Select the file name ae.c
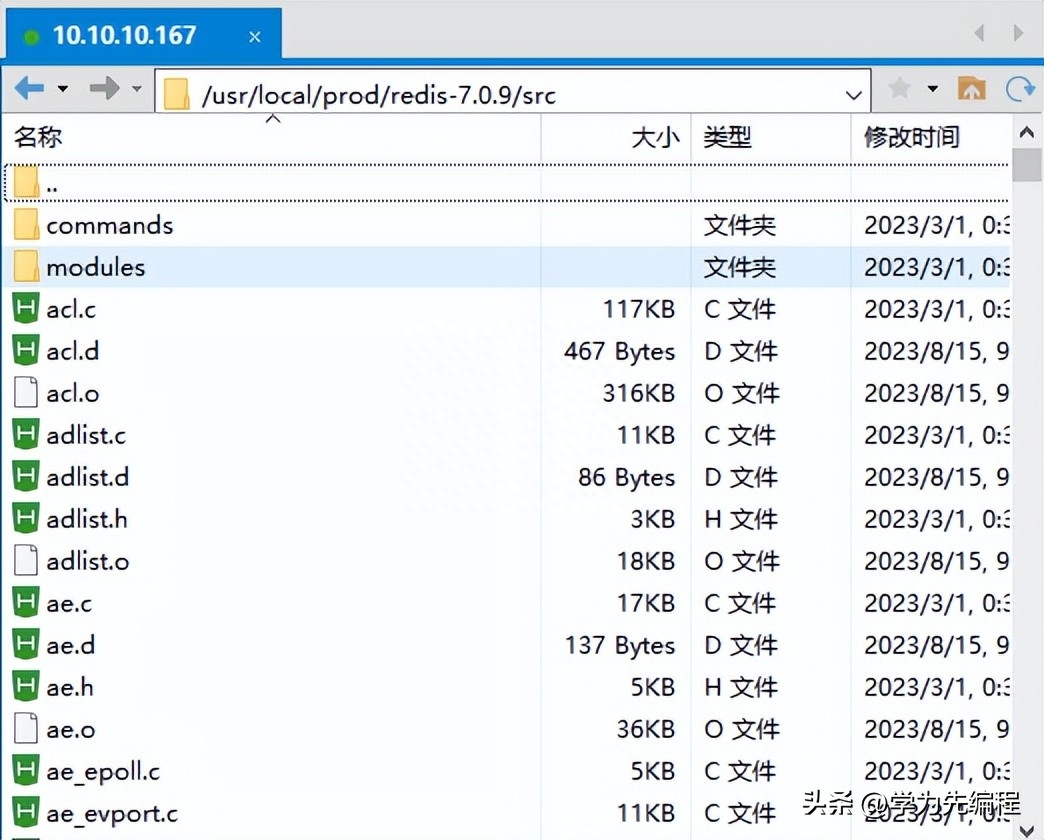Viewport: 1044px width, 840px height. point(69,604)
